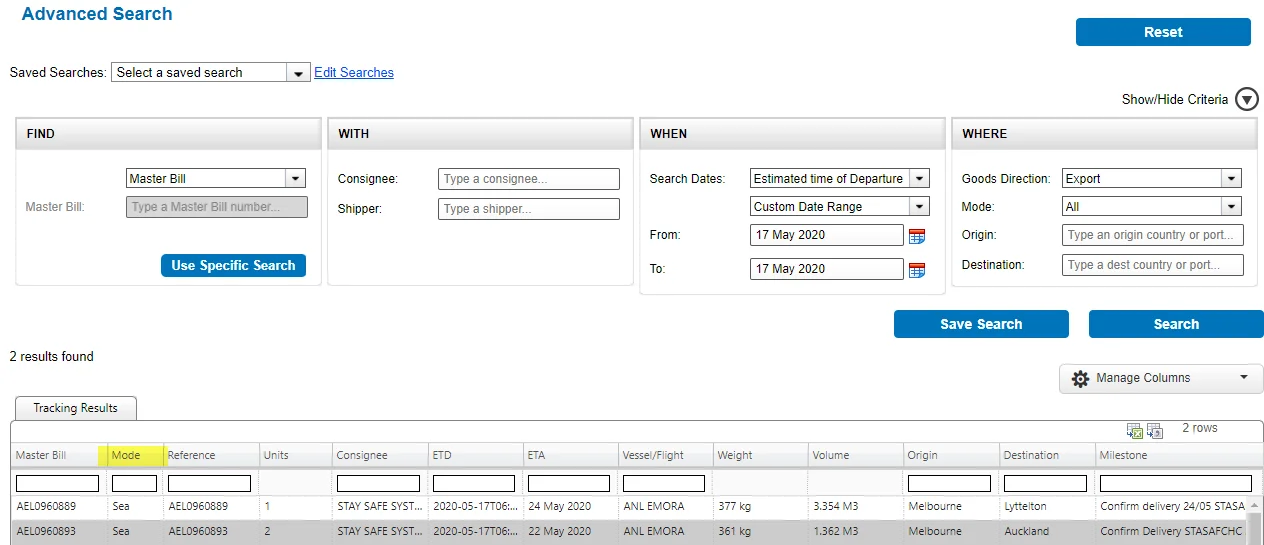
Task: Open the From date calendar picker icon
Action: coord(917,236)
